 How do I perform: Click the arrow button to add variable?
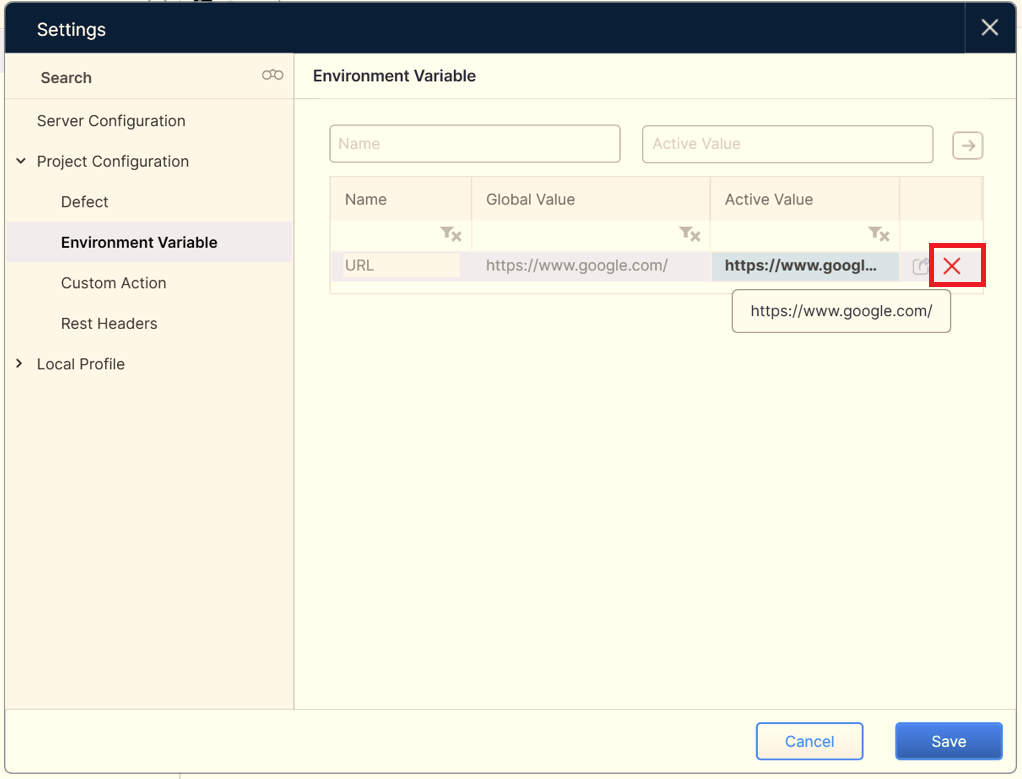(967, 145)
